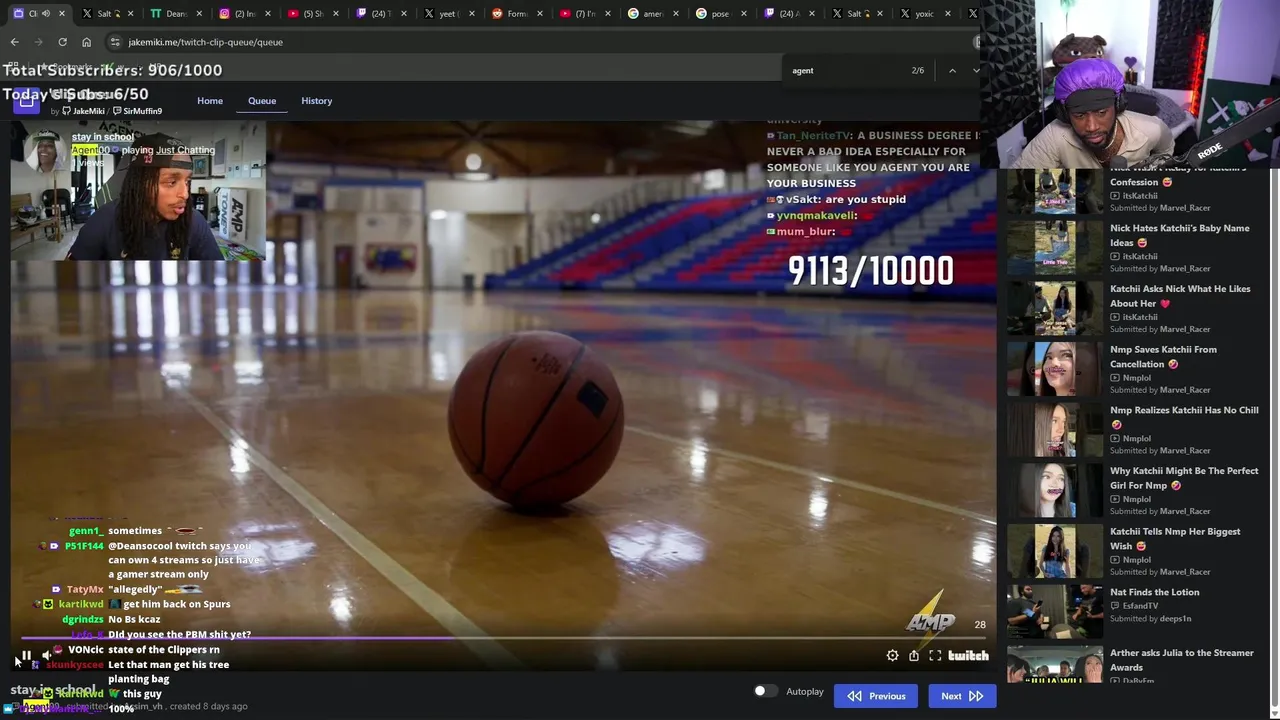Switch to the 'amer' Google browser tab

[652, 14]
